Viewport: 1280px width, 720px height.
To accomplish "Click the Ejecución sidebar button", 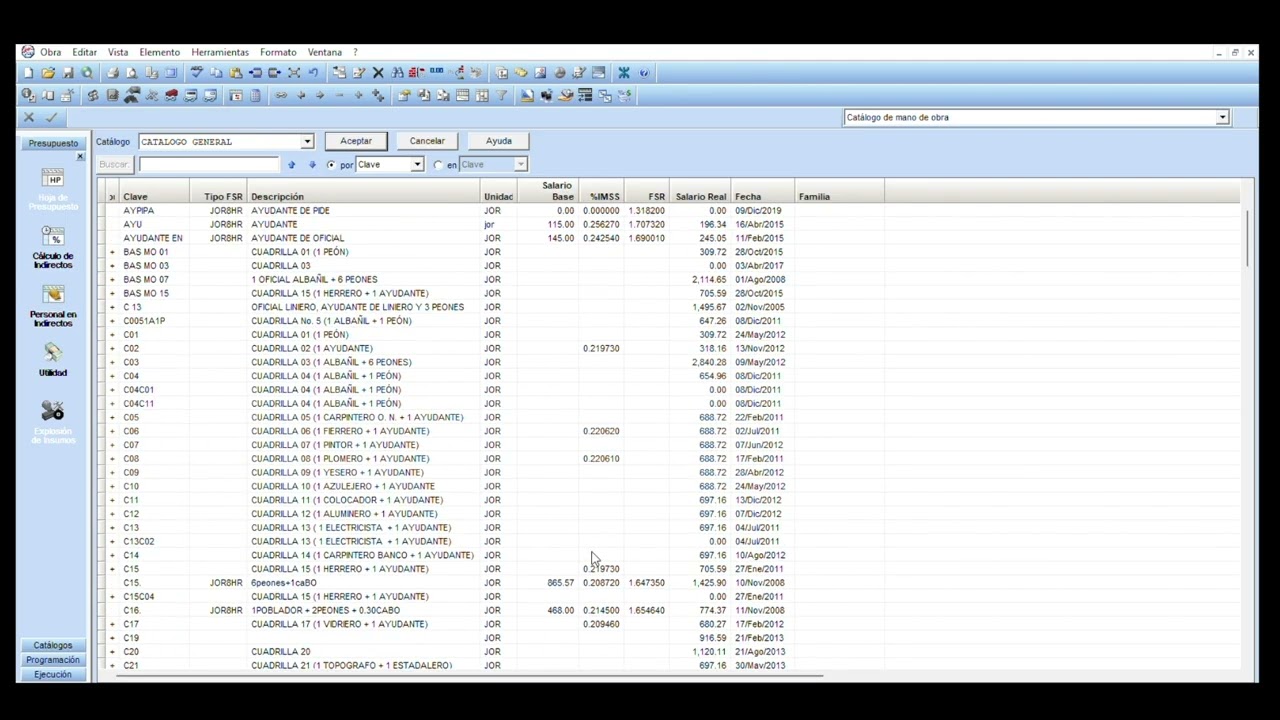I will coord(53,675).
